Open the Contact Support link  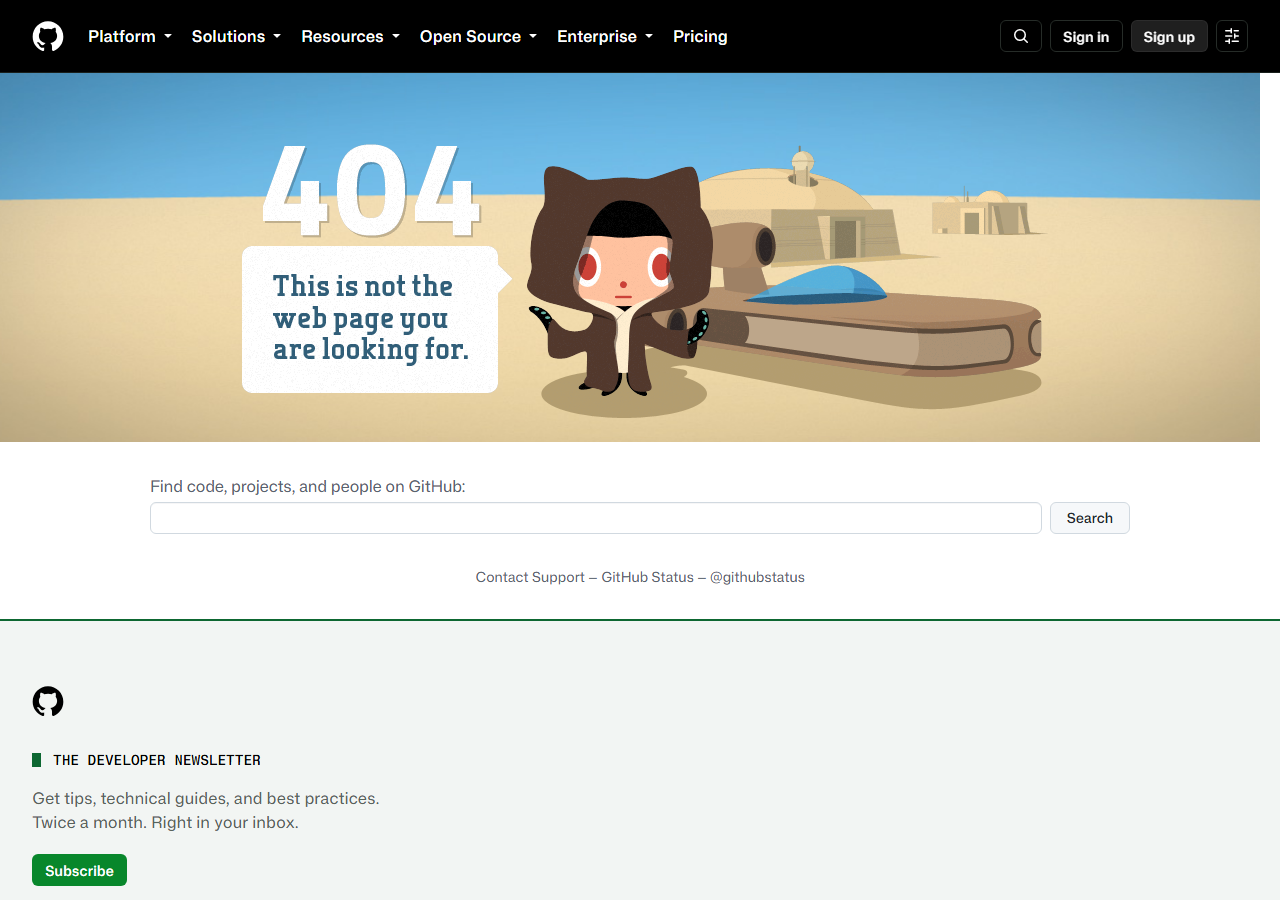(530, 577)
